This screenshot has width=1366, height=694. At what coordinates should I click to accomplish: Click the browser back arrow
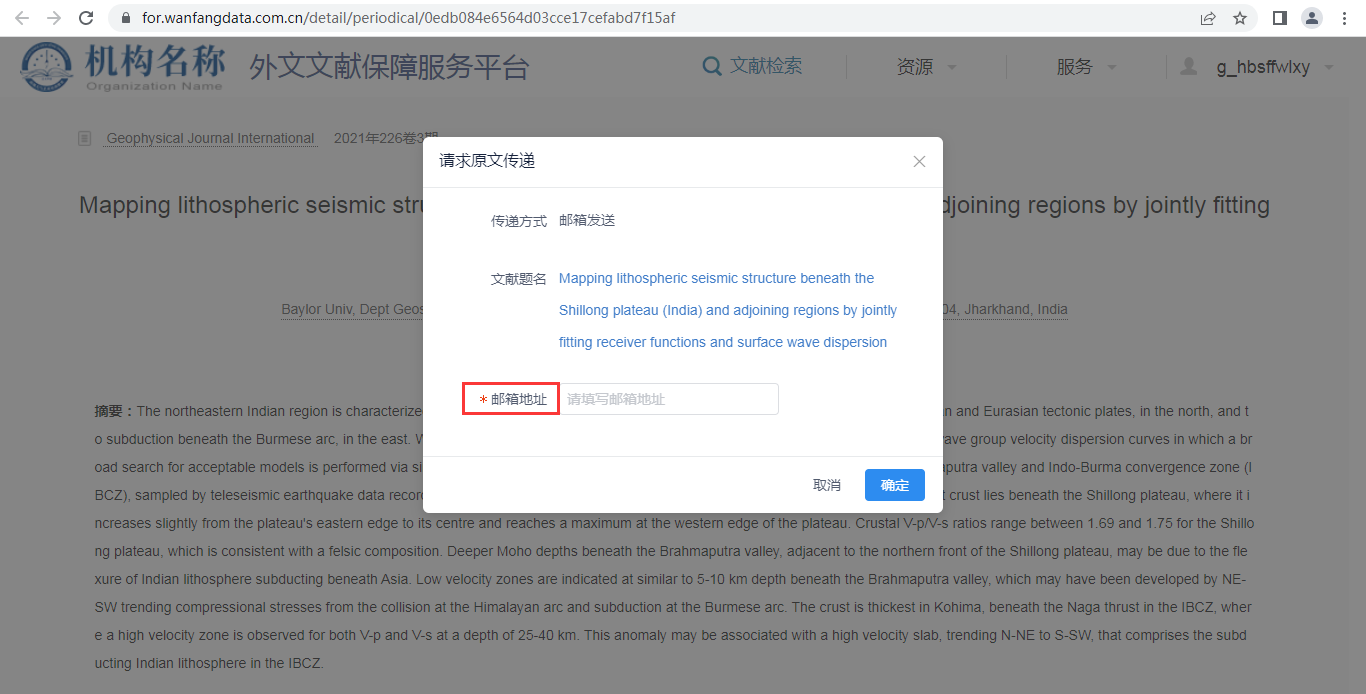(22, 18)
